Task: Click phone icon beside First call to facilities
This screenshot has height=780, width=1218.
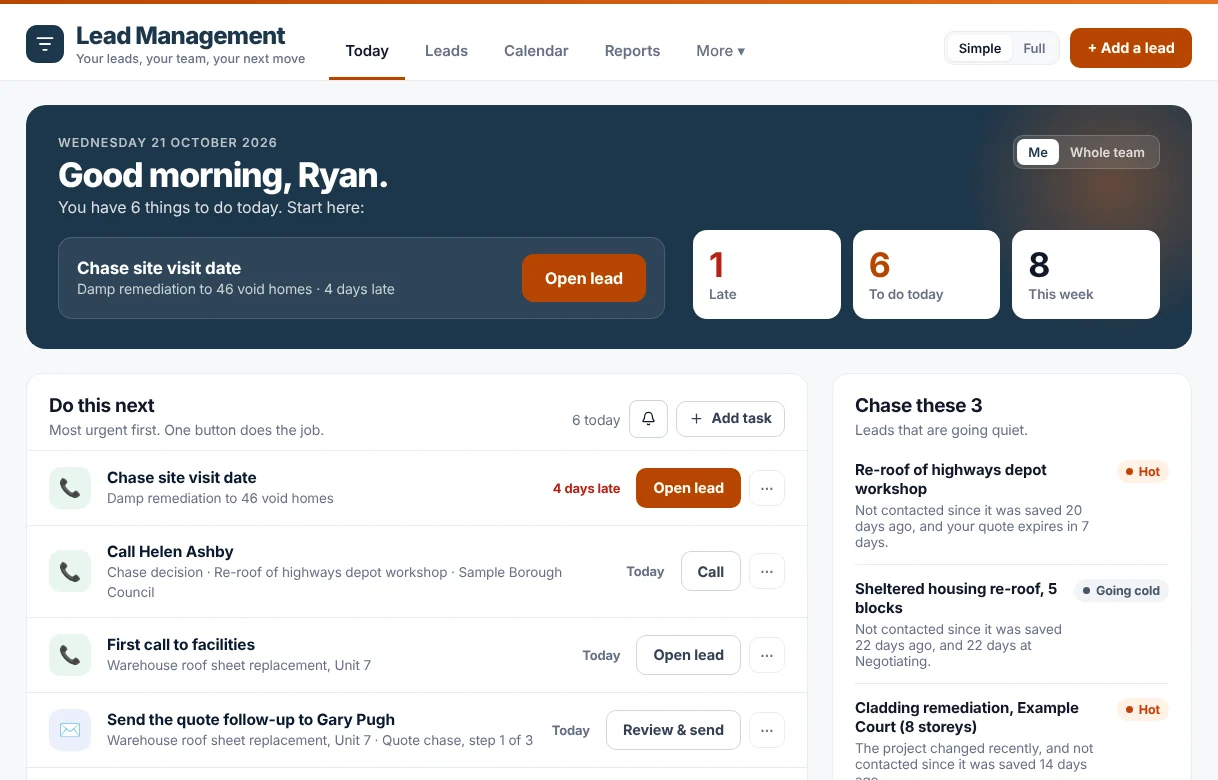Action: 70,655
